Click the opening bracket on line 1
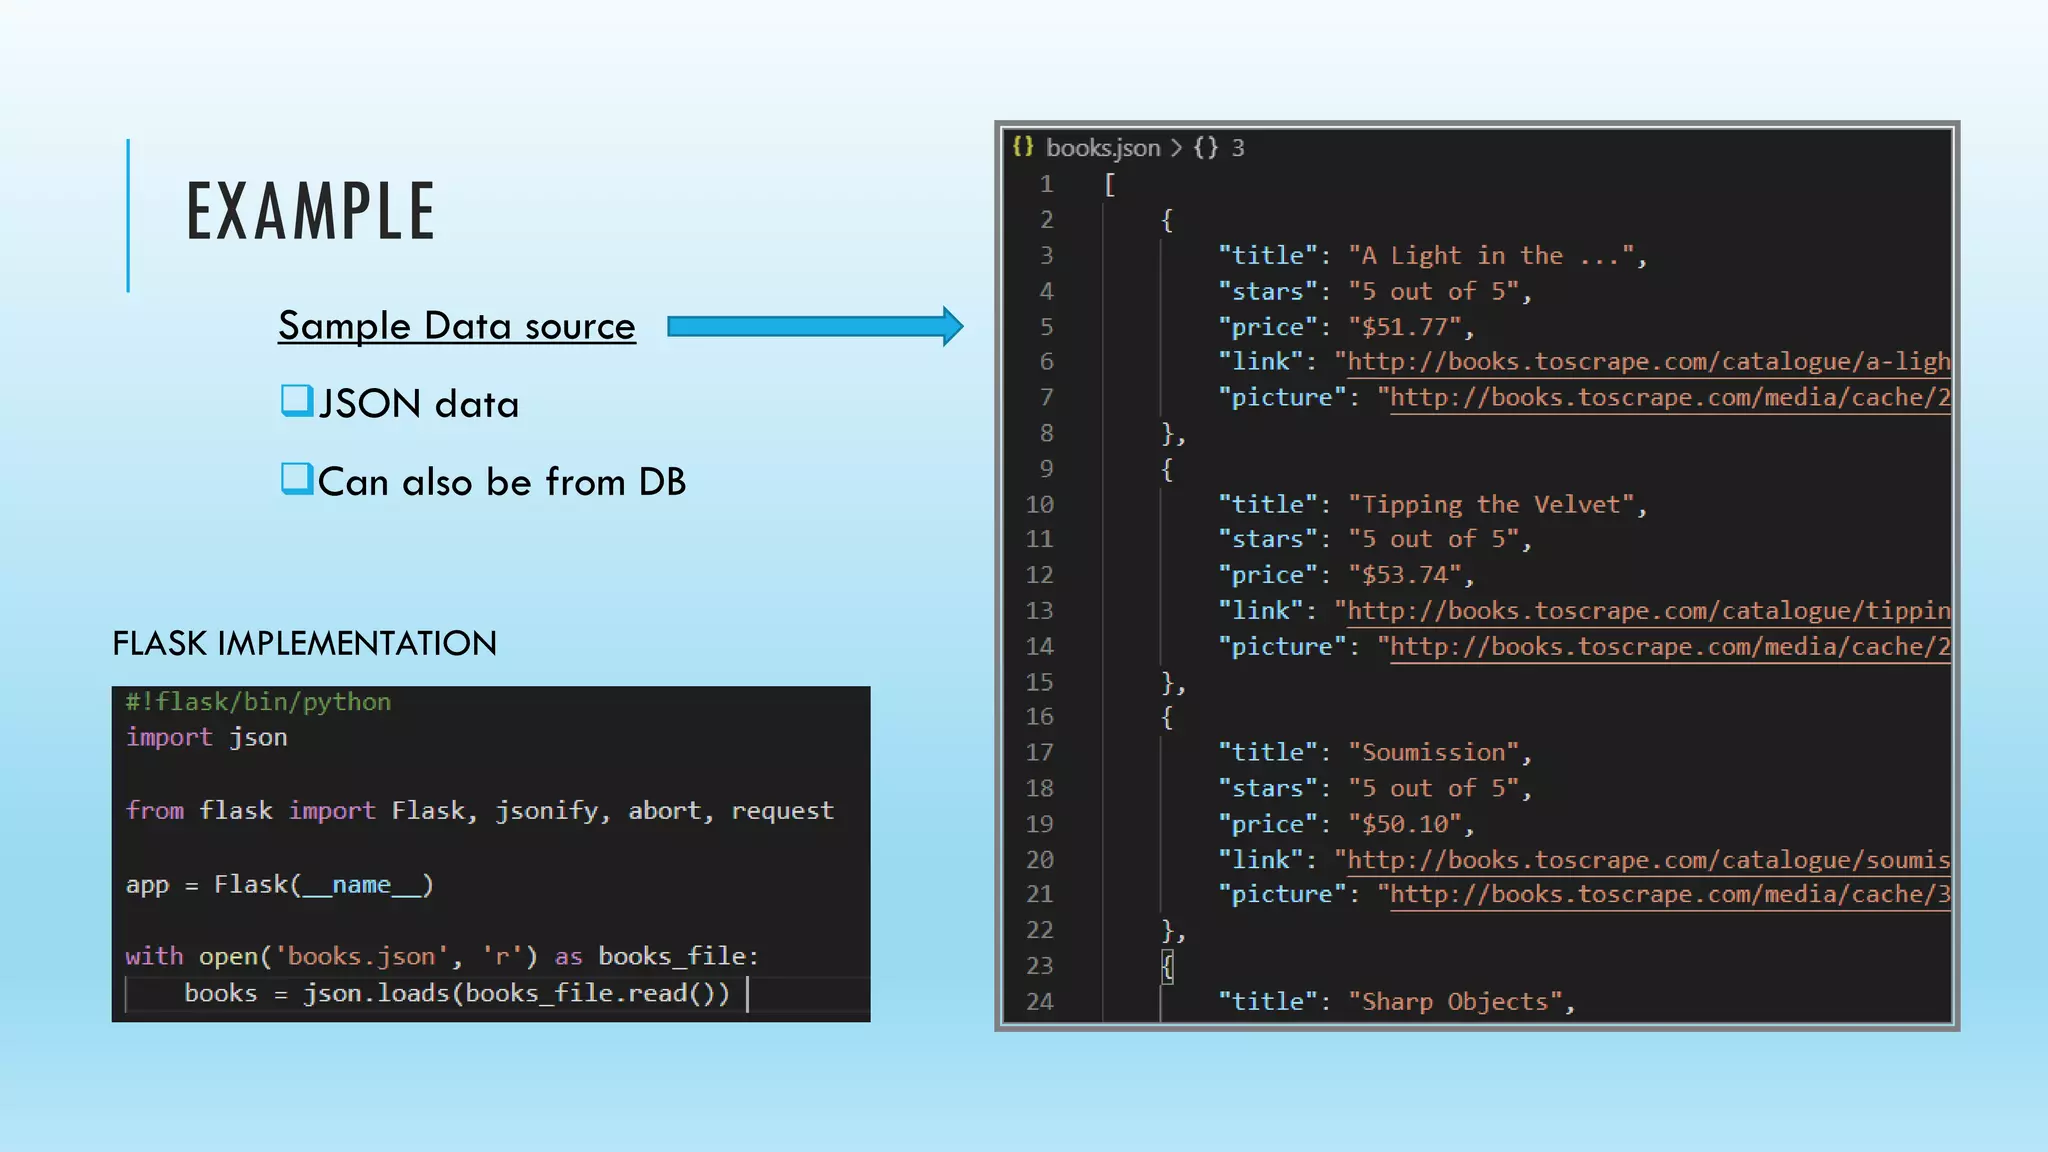Viewport: 2048px width, 1152px height. 1110,185
